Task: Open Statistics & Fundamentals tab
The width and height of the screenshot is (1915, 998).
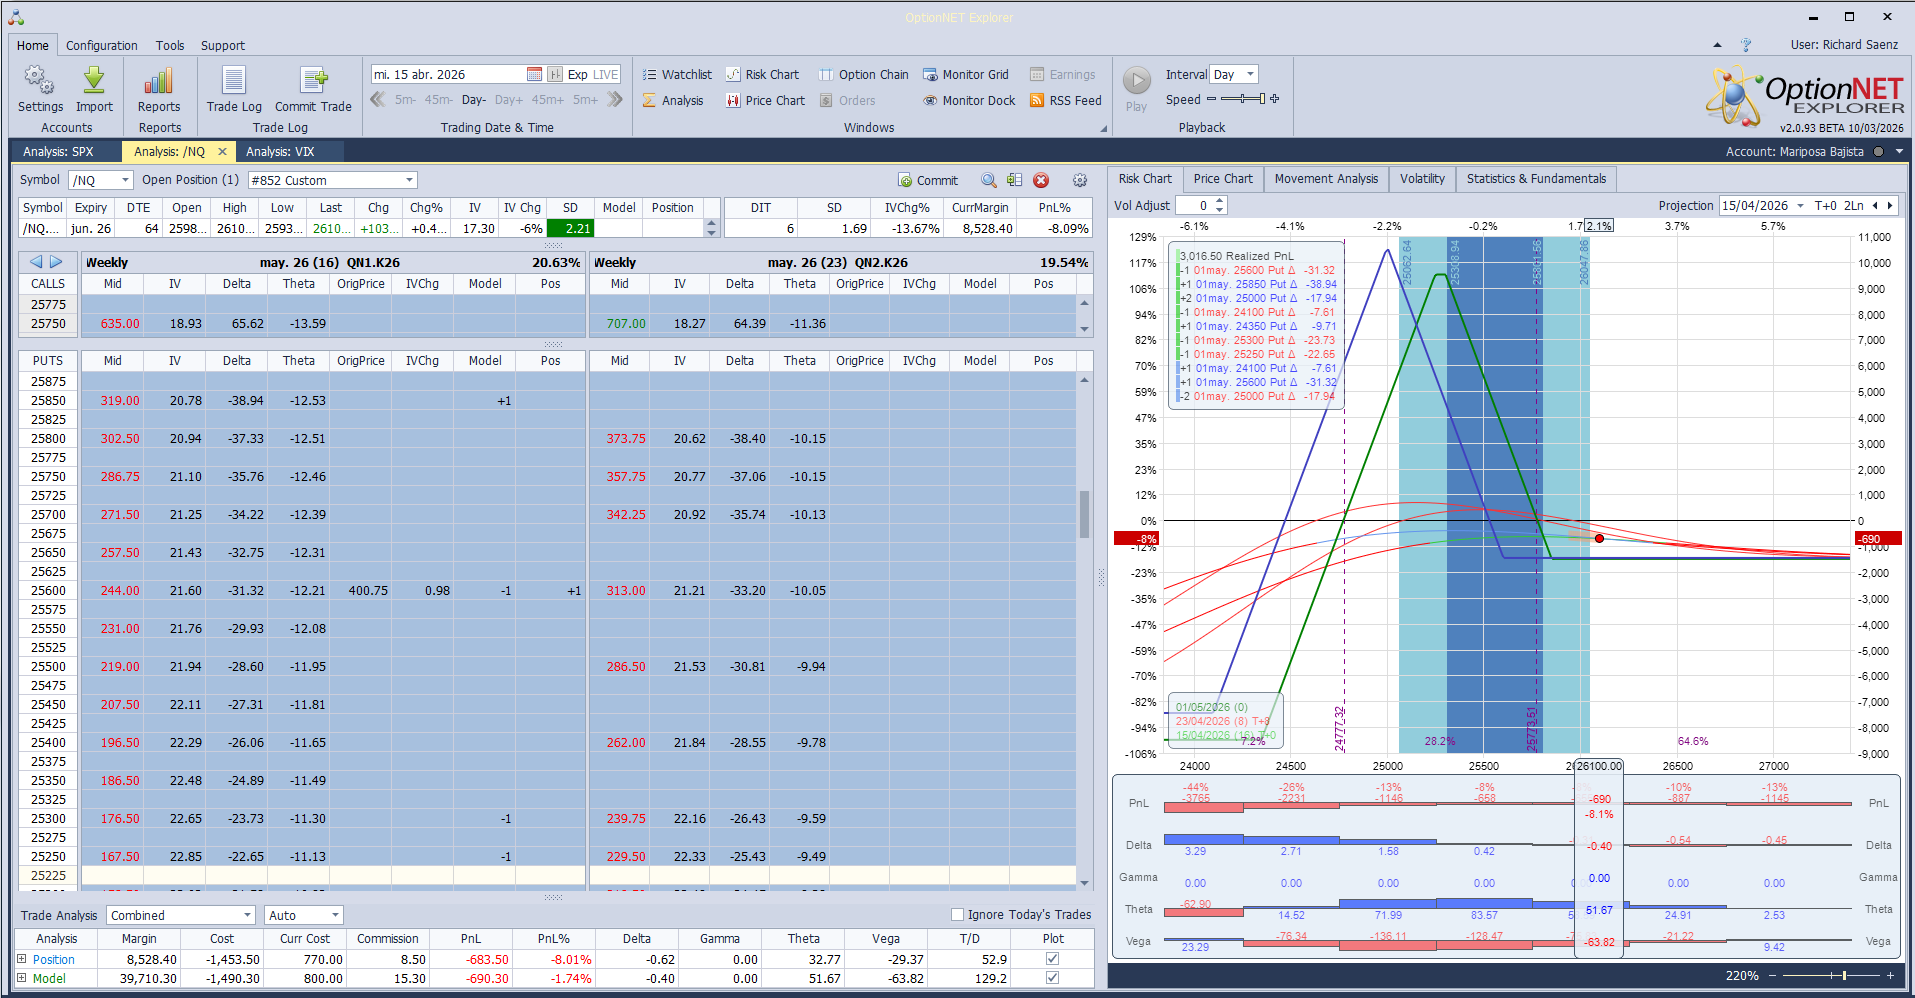Action: pyautogui.click(x=1536, y=179)
